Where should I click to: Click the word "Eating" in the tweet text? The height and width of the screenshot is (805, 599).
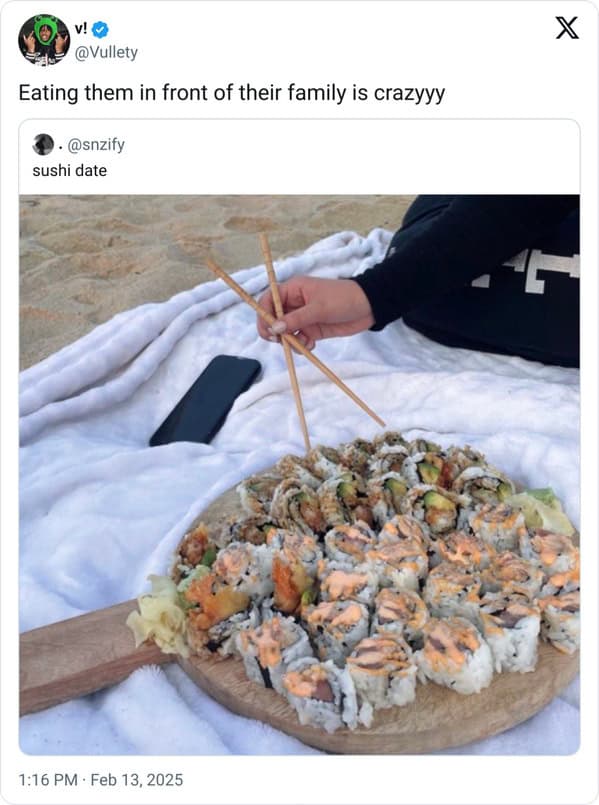point(48,94)
